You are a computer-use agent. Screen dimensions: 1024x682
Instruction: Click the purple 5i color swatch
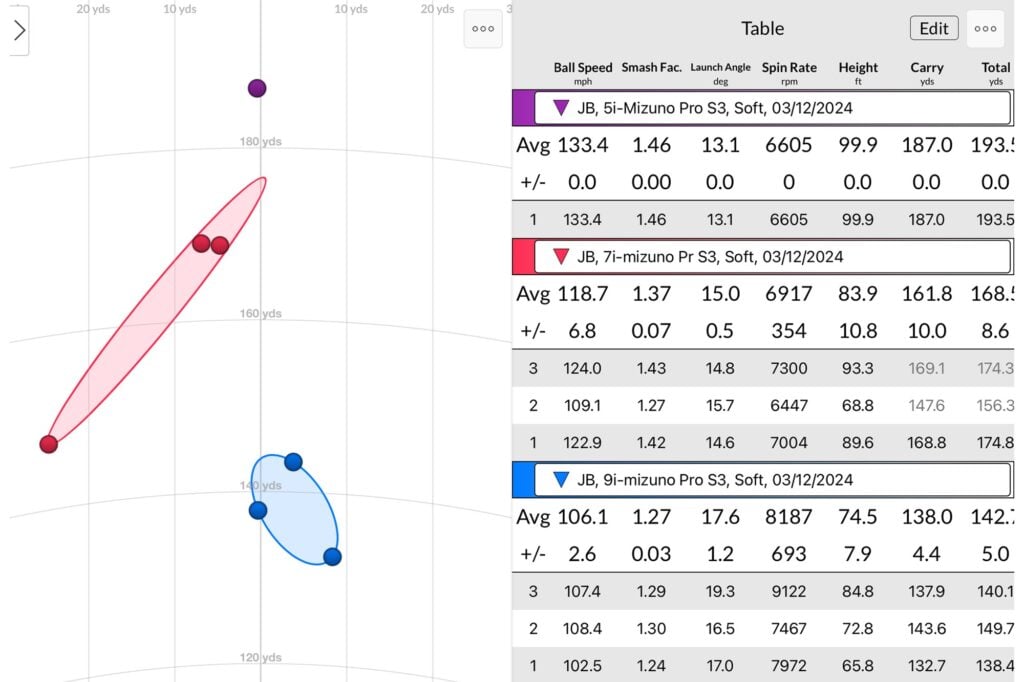click(522, 108)
